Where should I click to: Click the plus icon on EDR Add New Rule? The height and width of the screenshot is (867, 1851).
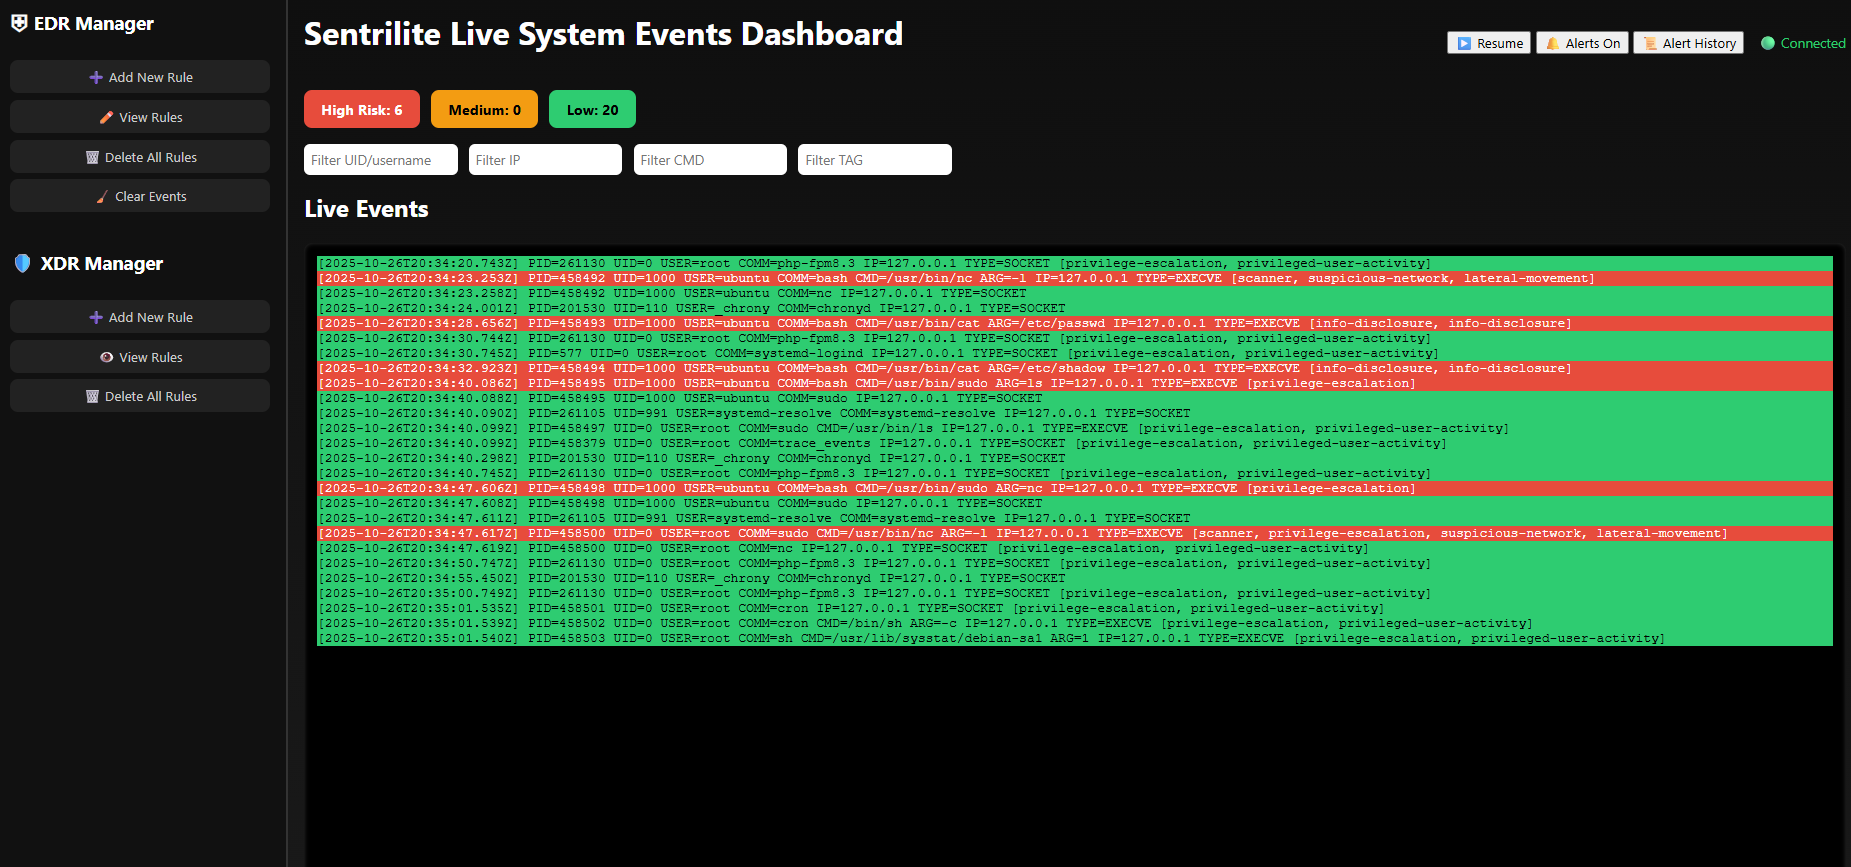pos(96,77)
